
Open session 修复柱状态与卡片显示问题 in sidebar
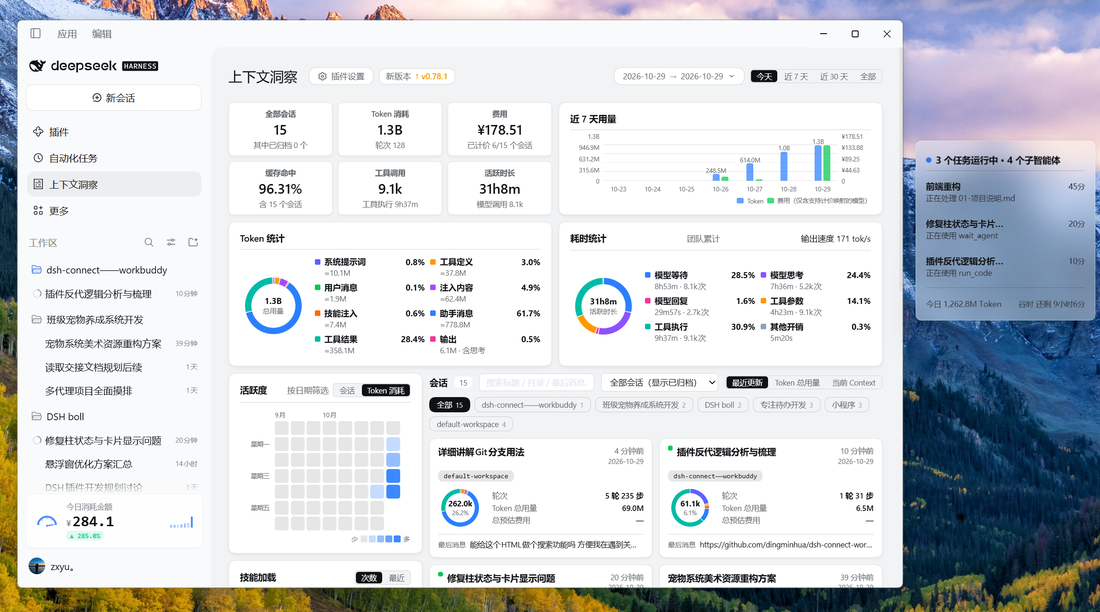114,440
